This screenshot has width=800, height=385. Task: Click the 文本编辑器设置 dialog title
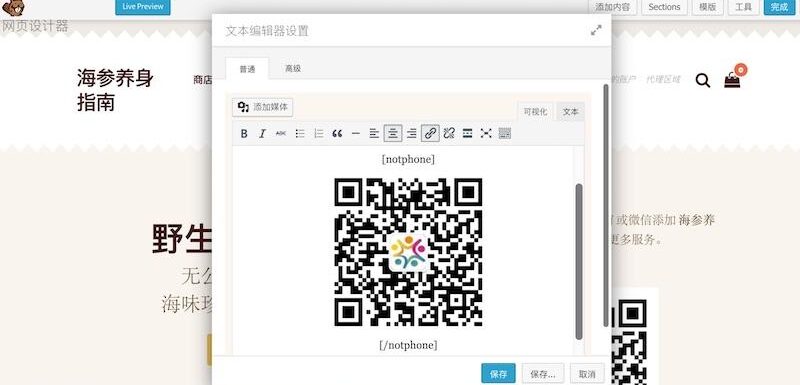(x=267, y=31)
